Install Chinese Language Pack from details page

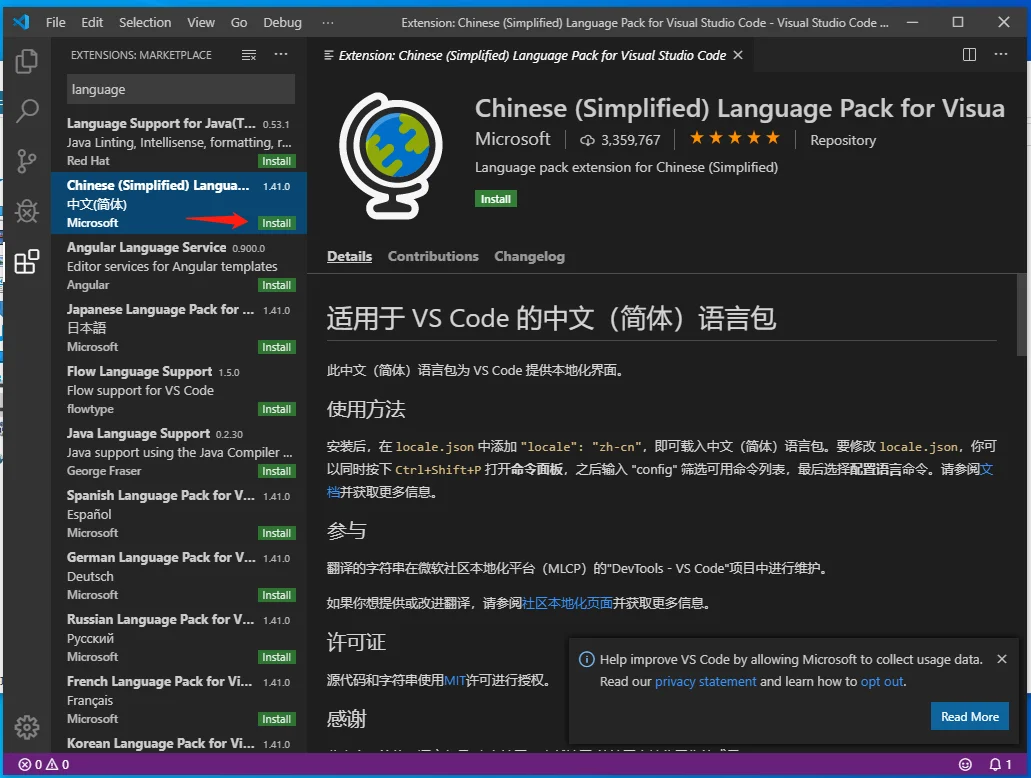pyautogui.click(x=496, y=199)
